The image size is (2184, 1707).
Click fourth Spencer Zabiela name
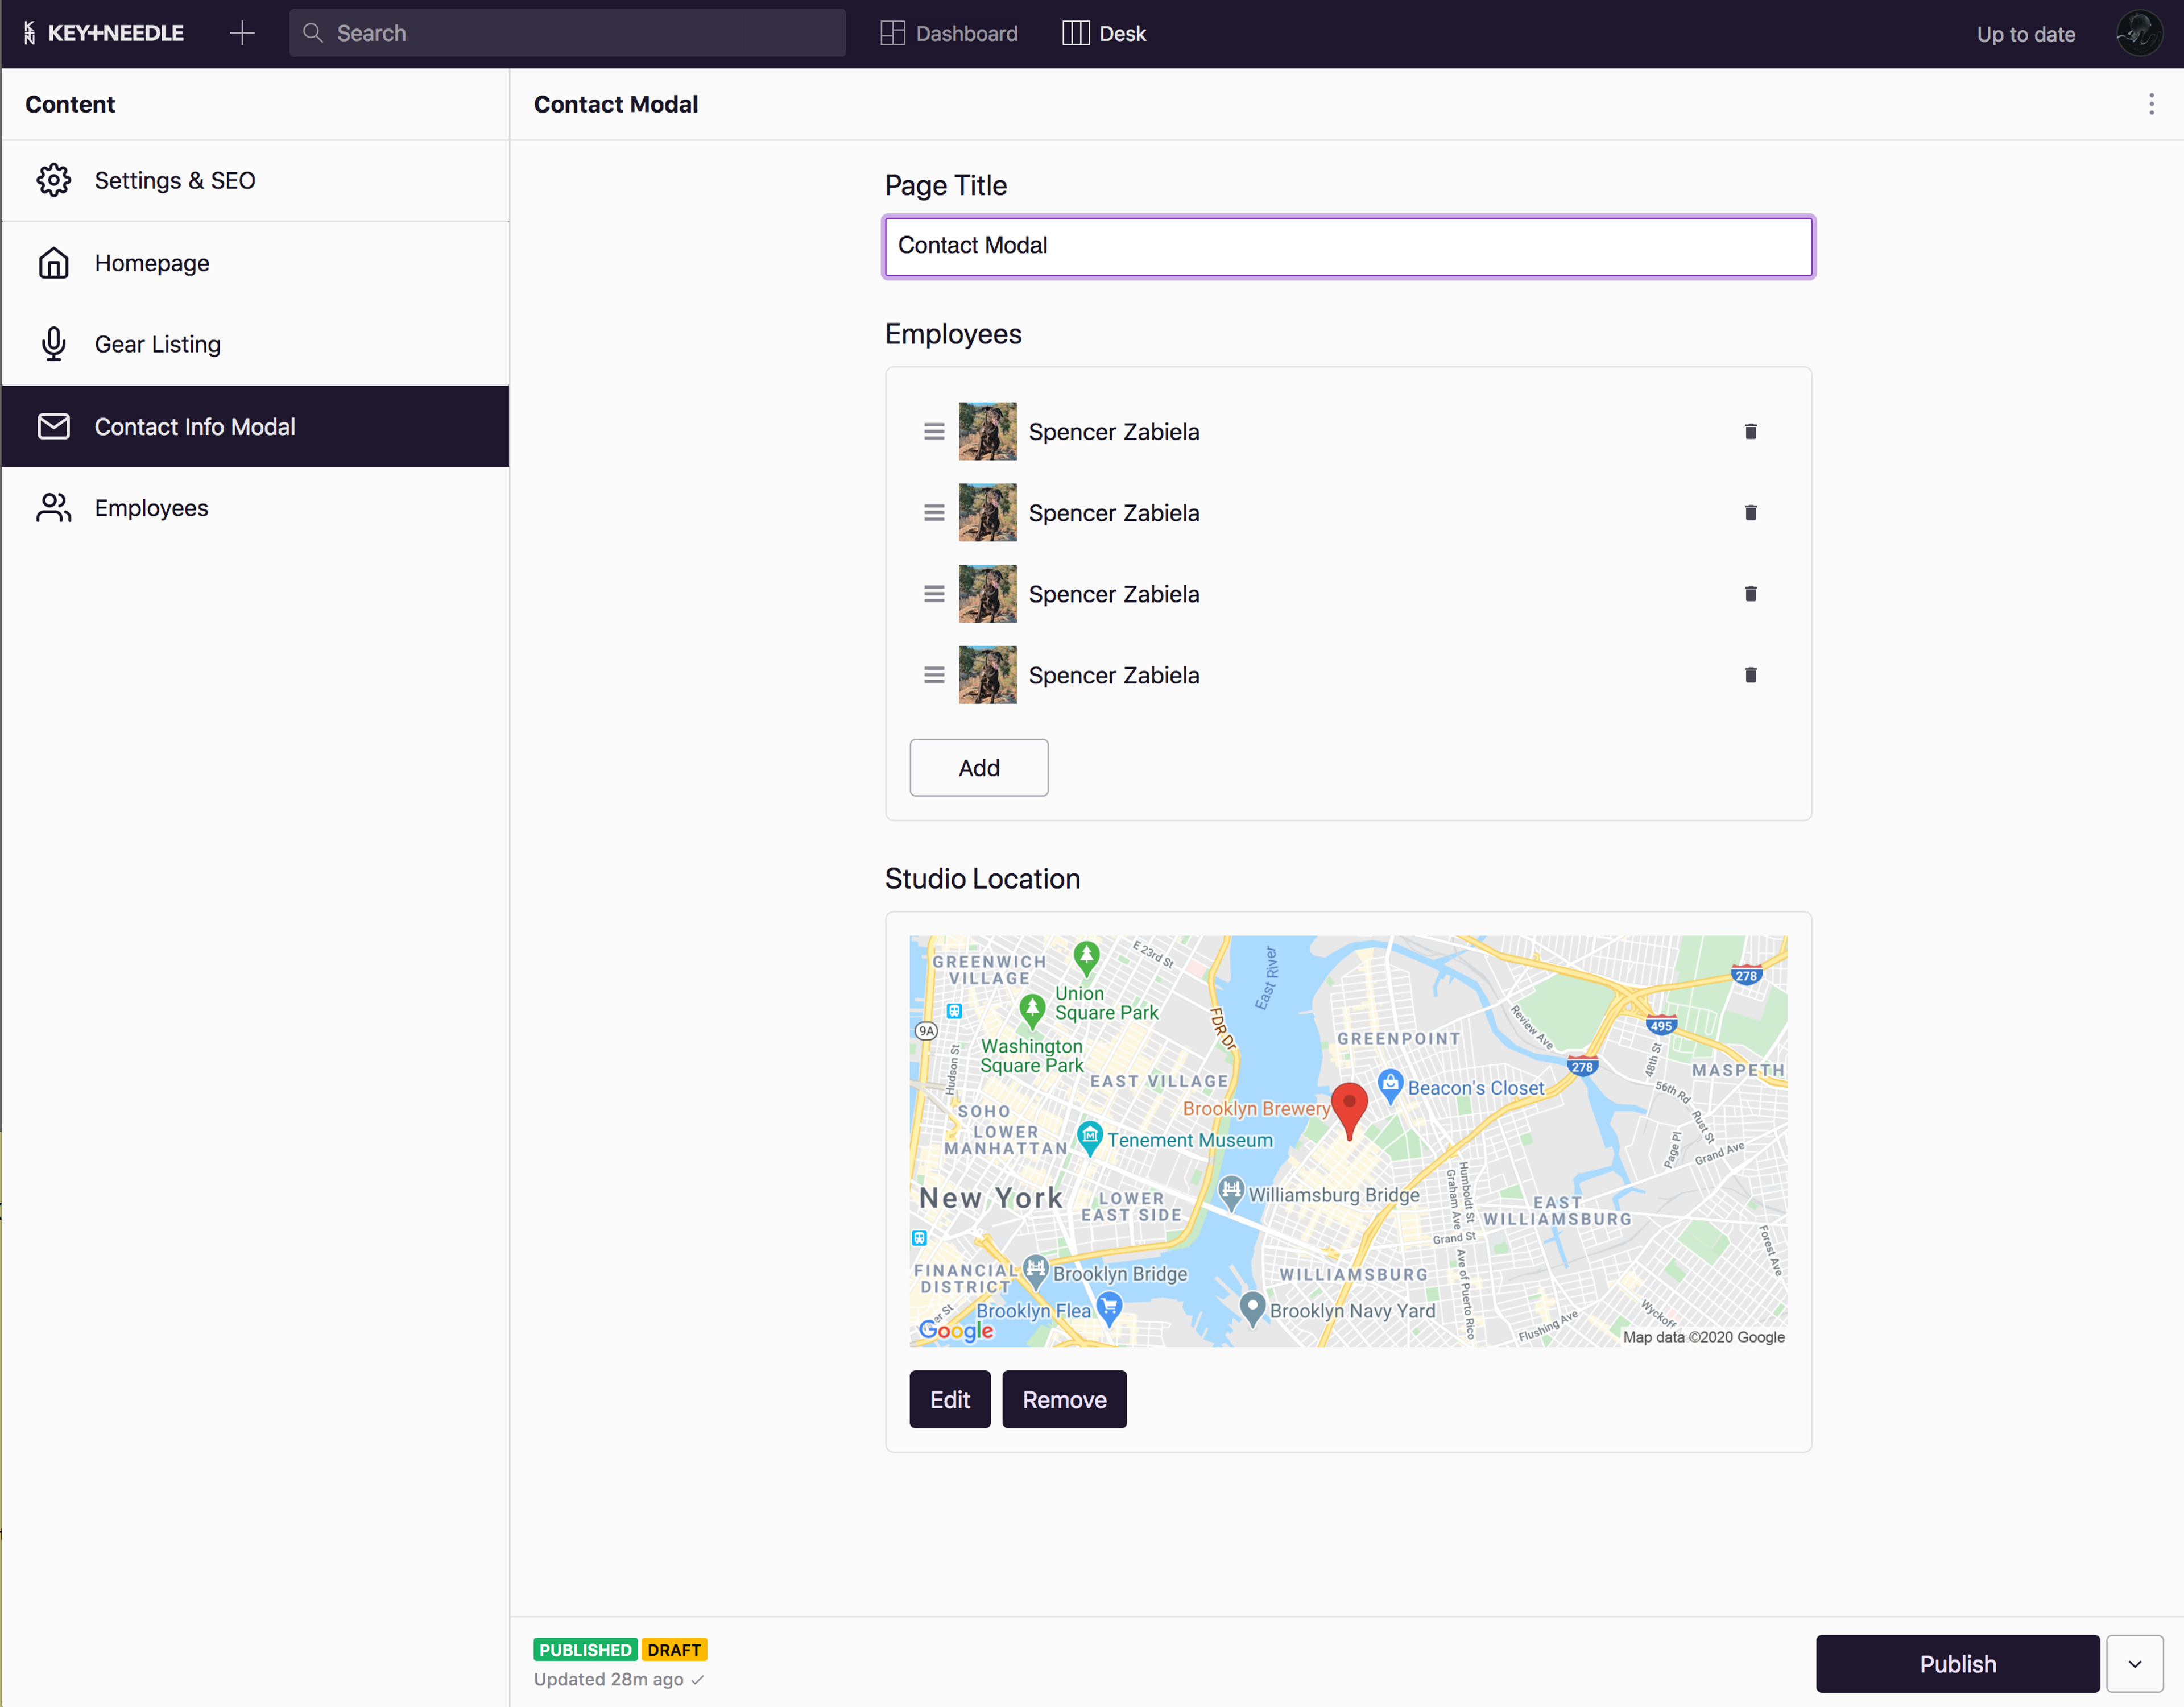pyautogui.click(x=1113, y=675)
